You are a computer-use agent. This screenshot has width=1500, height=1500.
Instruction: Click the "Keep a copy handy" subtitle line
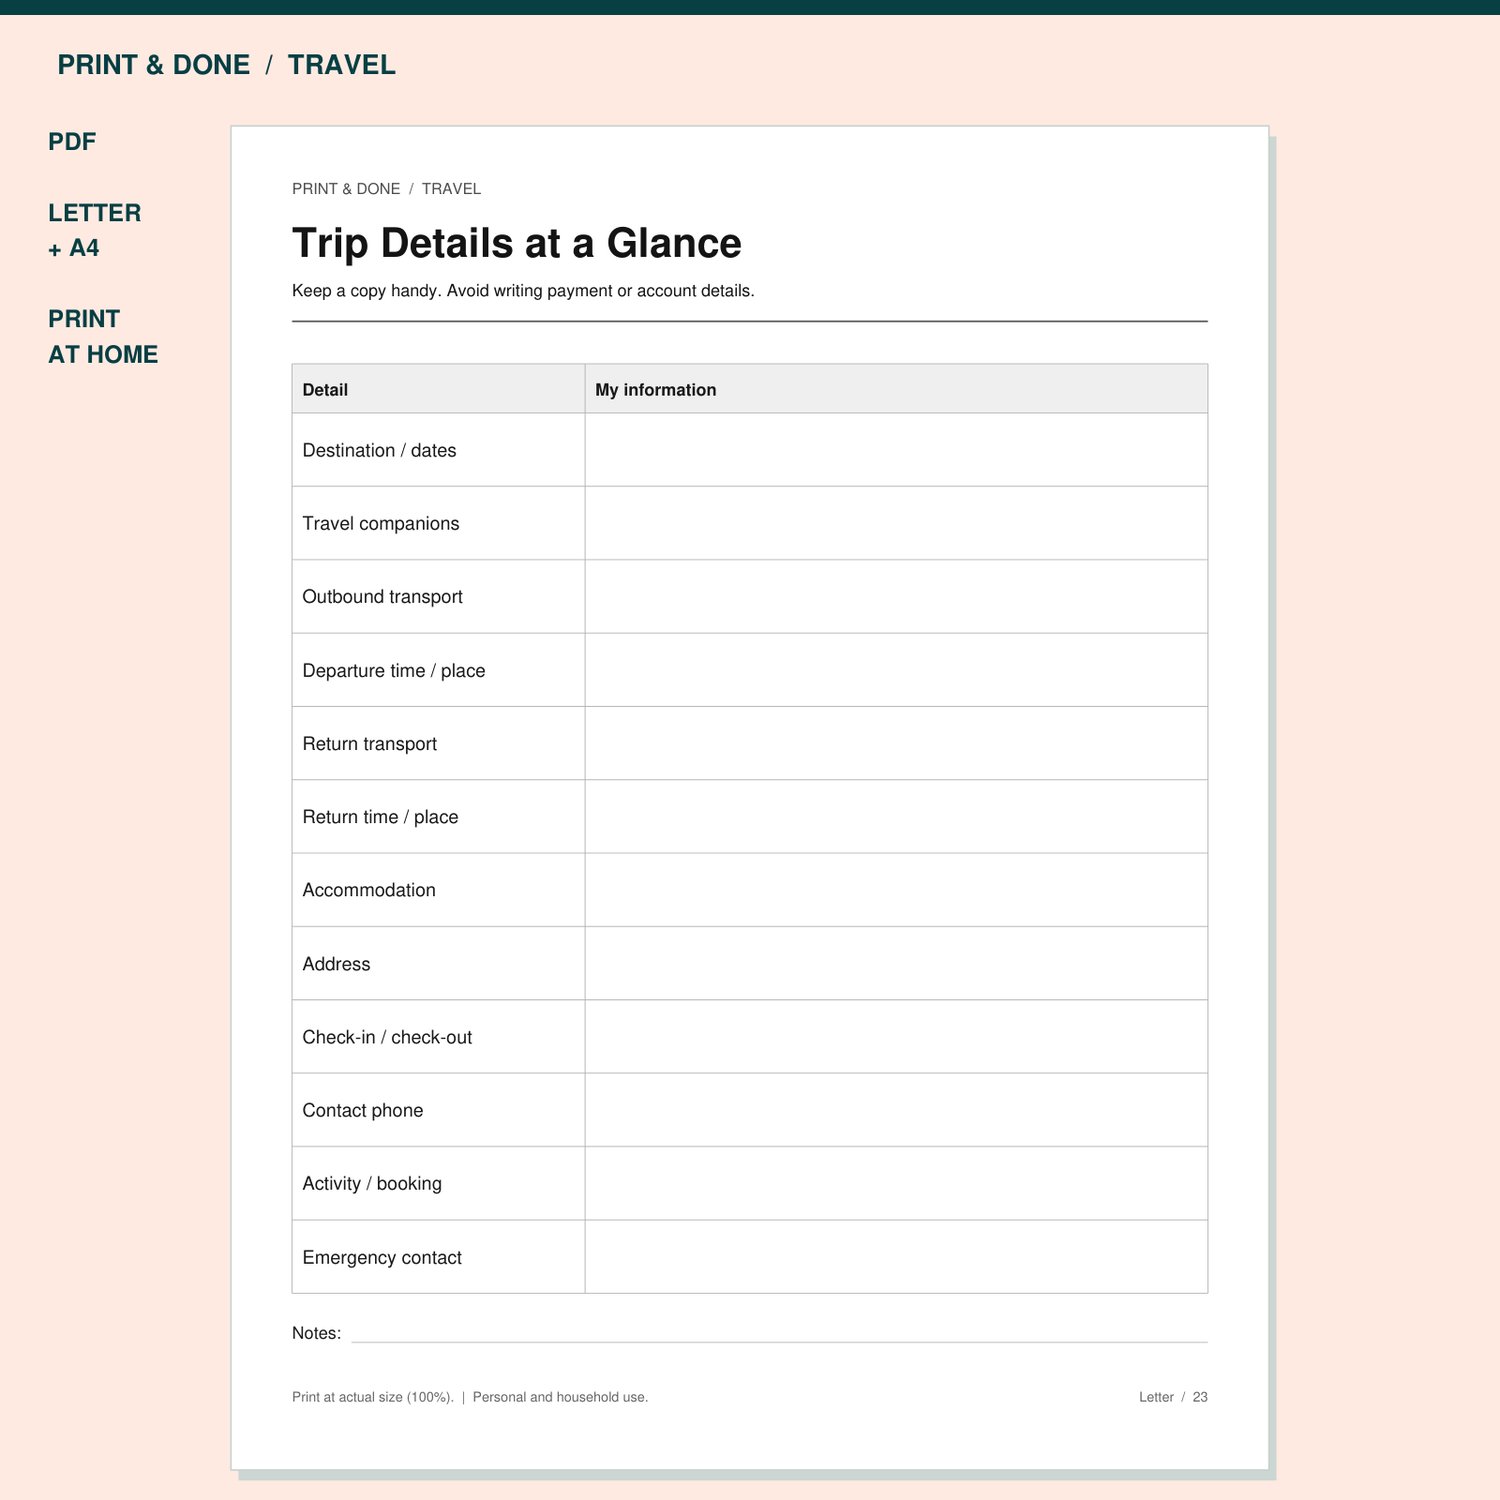tap(523, 291)
